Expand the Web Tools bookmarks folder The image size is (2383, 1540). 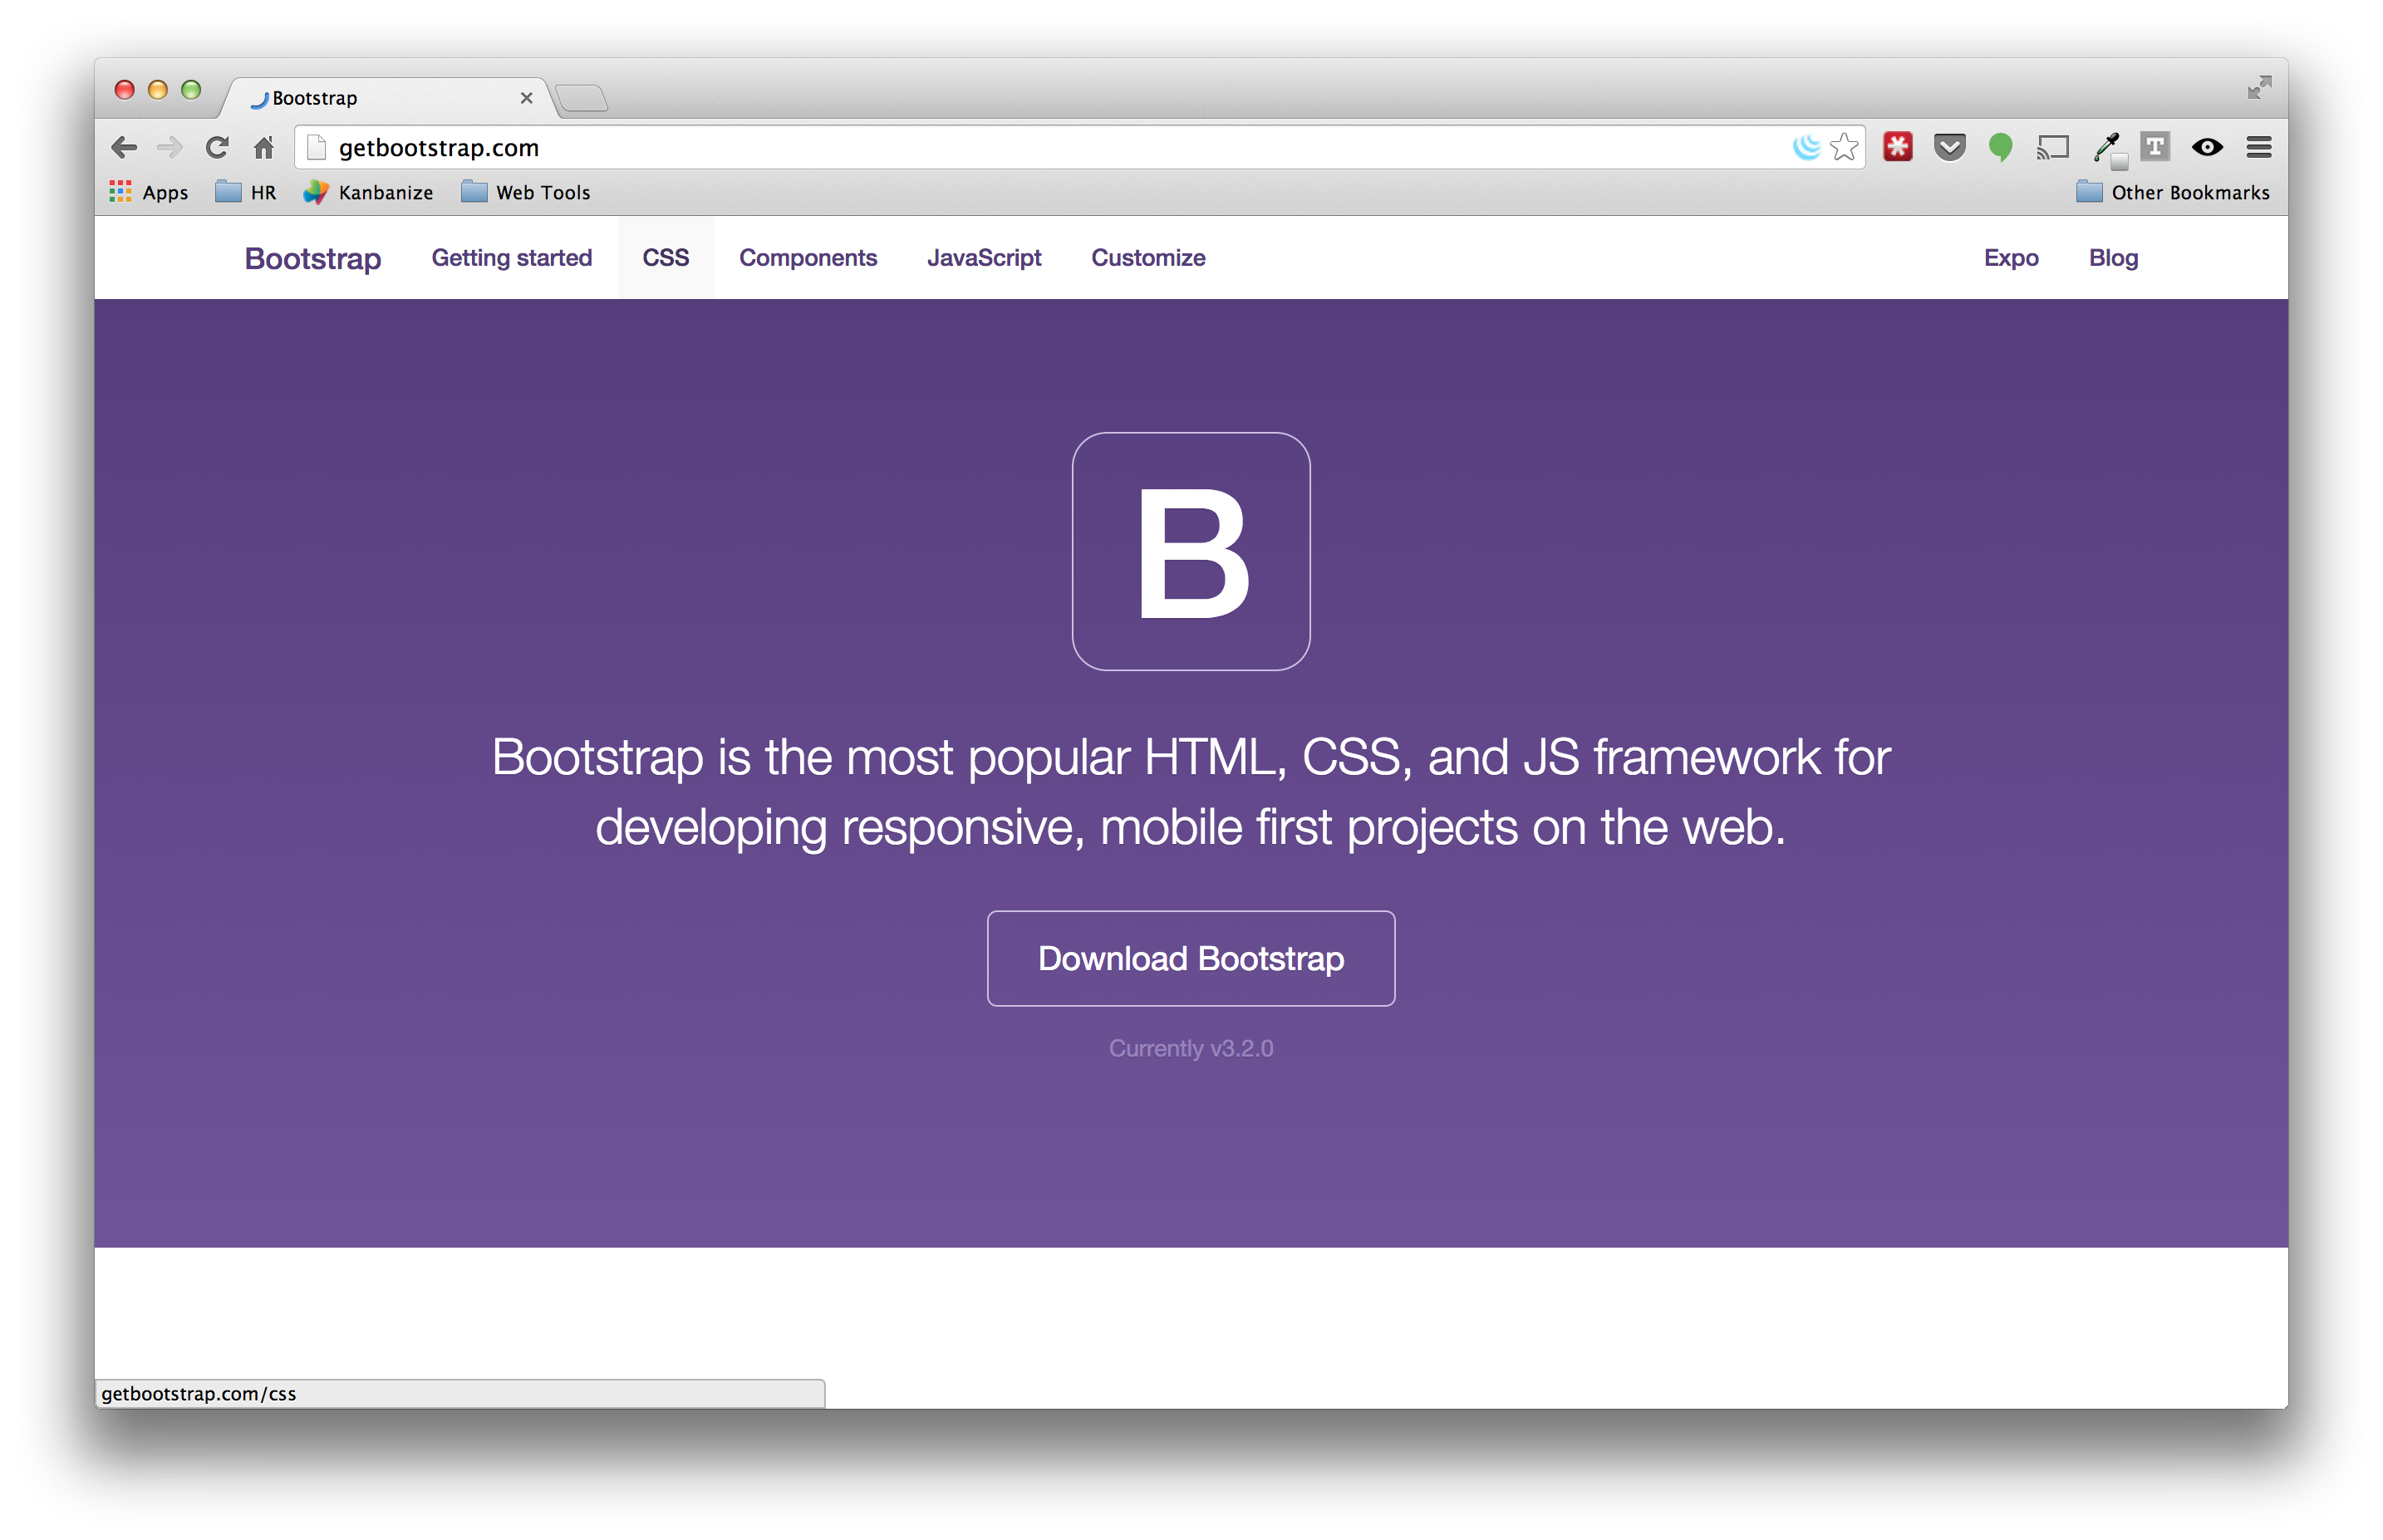[x=526, y=192]
